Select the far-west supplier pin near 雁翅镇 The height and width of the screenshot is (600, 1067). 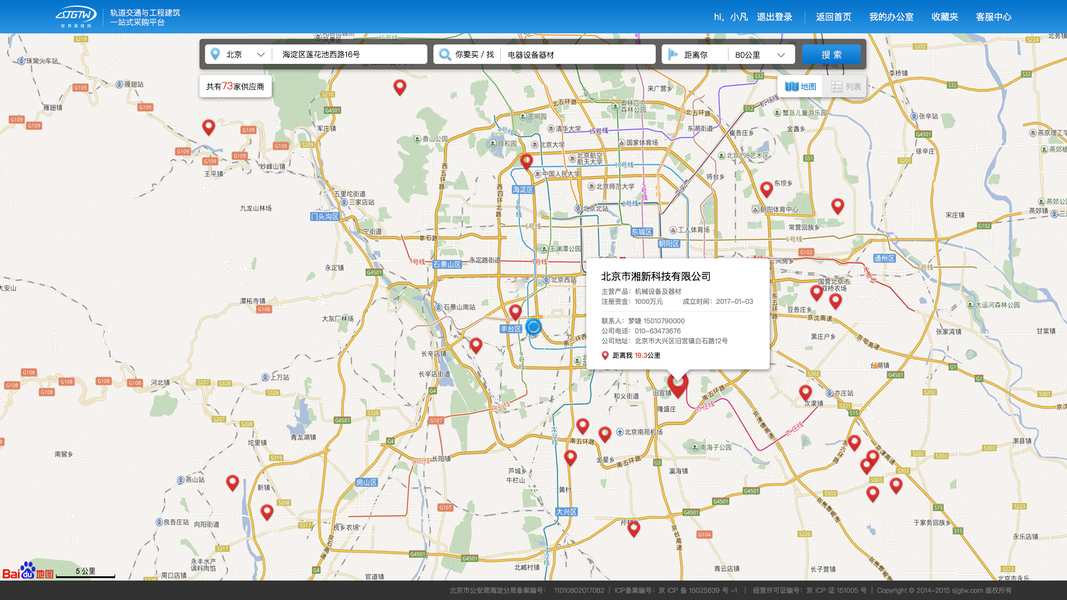click(x=208, y=127)
